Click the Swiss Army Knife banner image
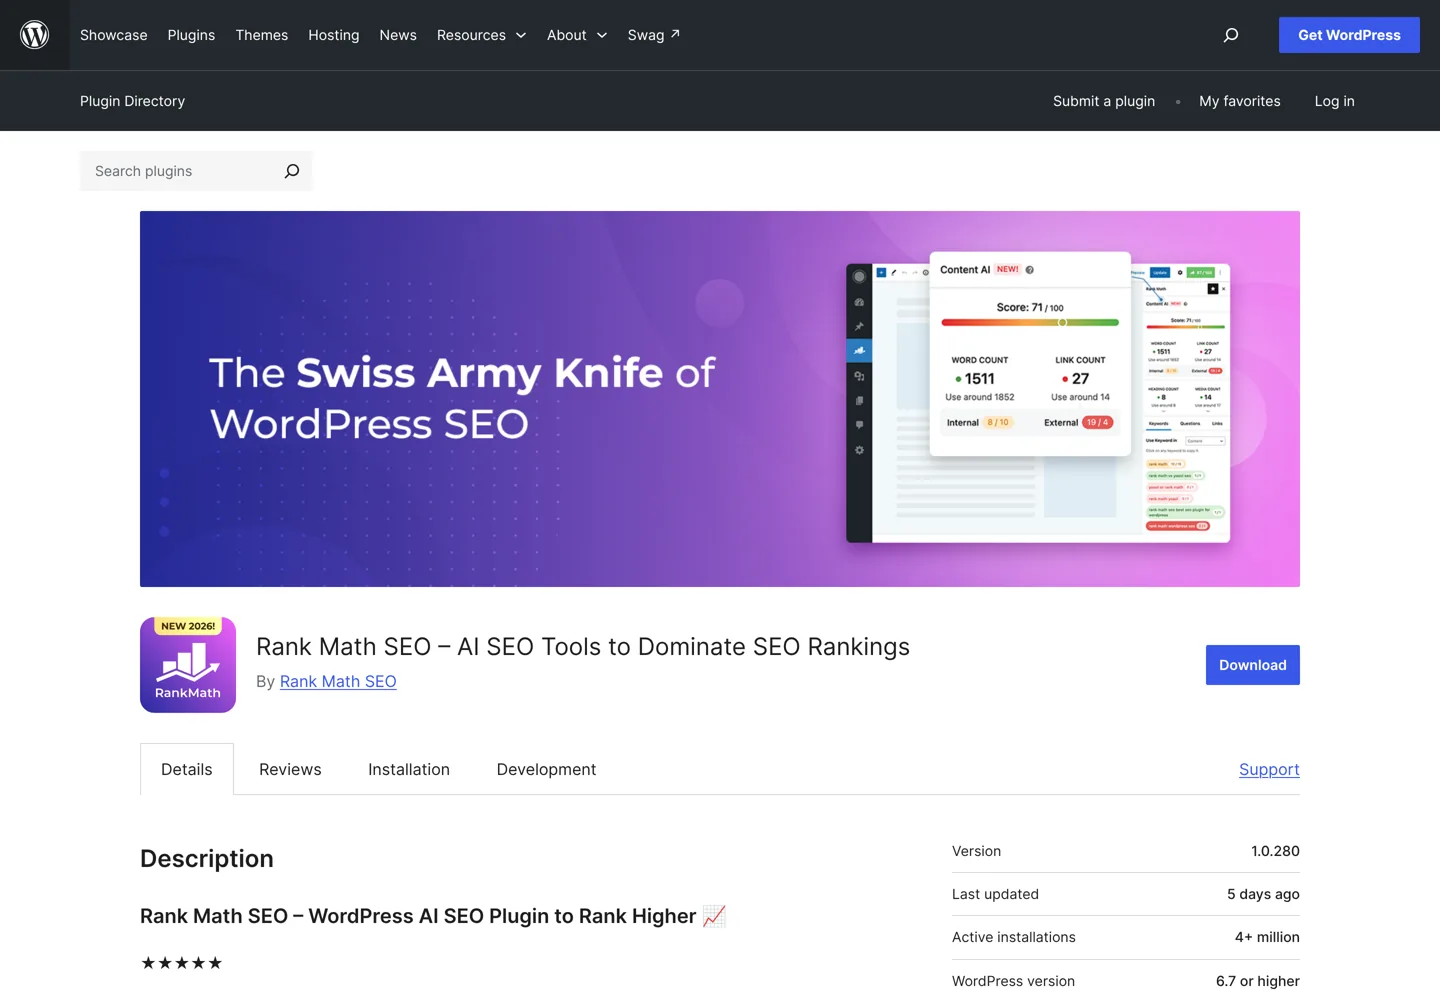The width and height of the screenshot is (1440, 1000). (720, 399)
